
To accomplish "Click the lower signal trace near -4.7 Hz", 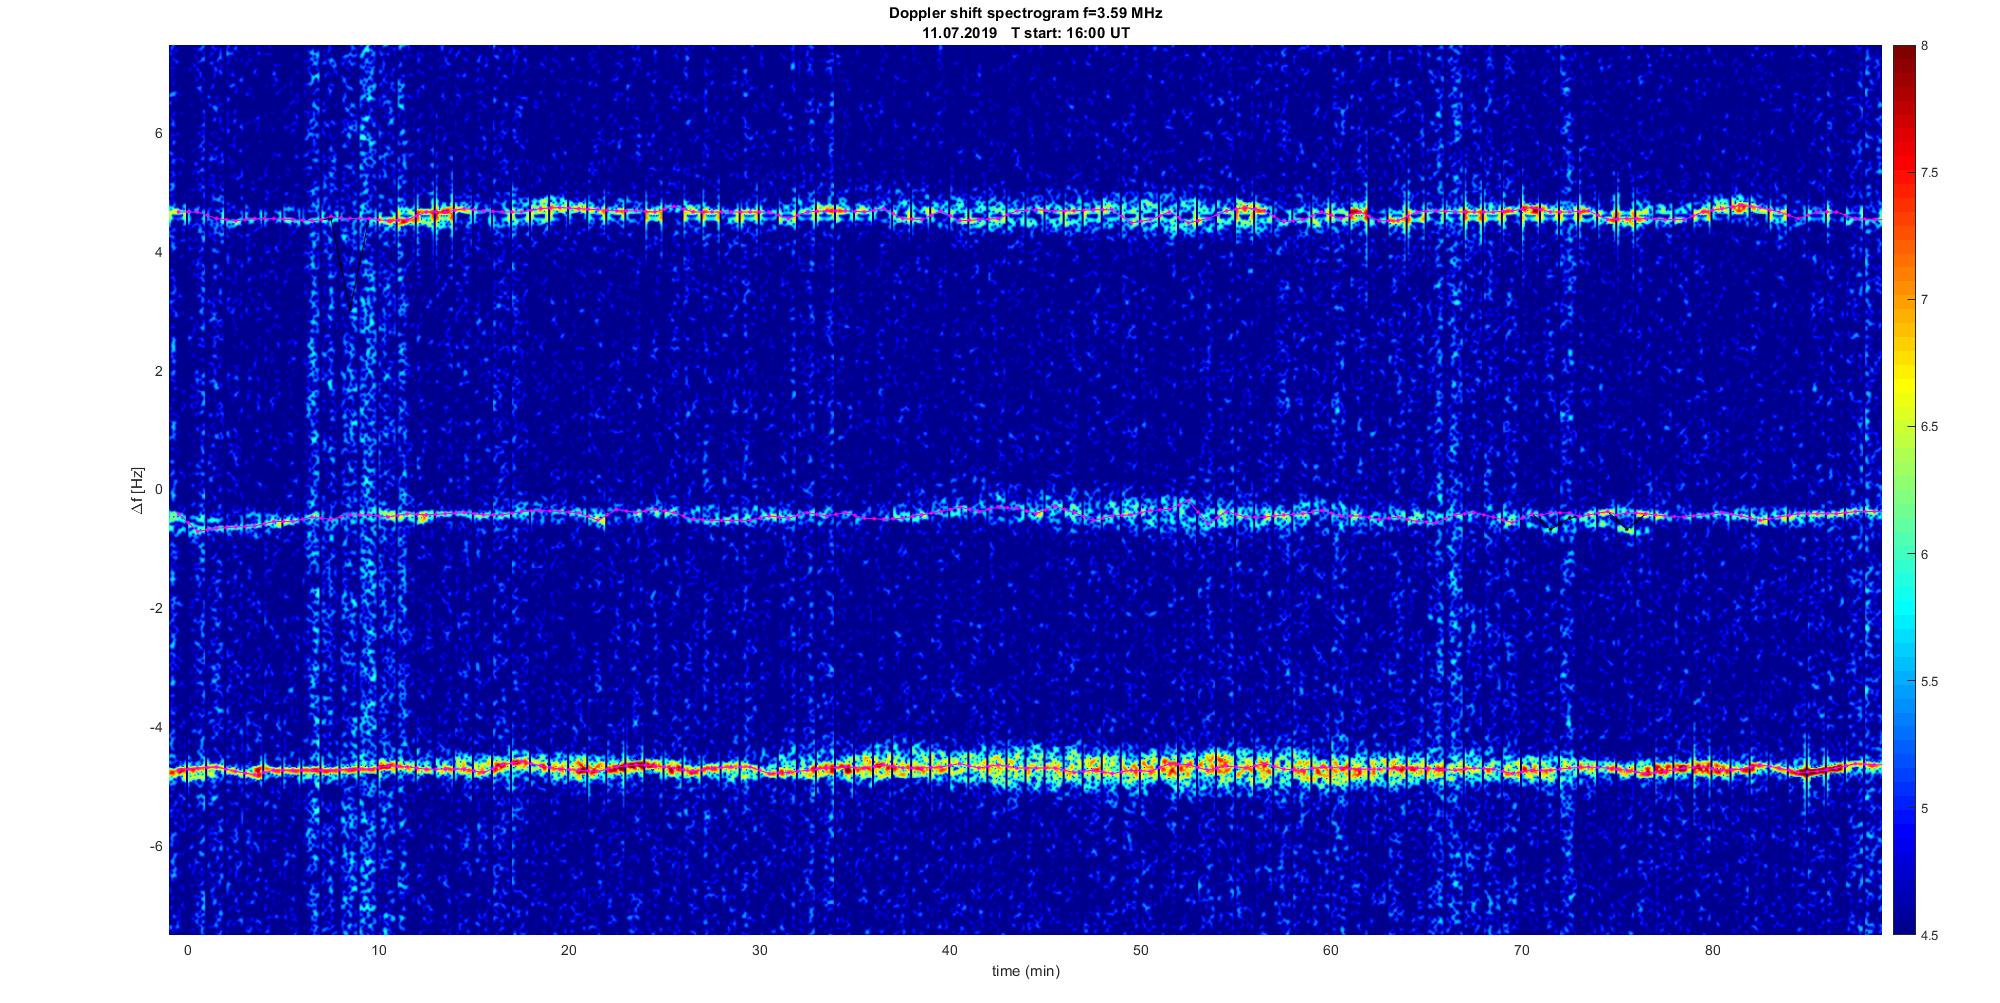I will tap(1025, 768).
